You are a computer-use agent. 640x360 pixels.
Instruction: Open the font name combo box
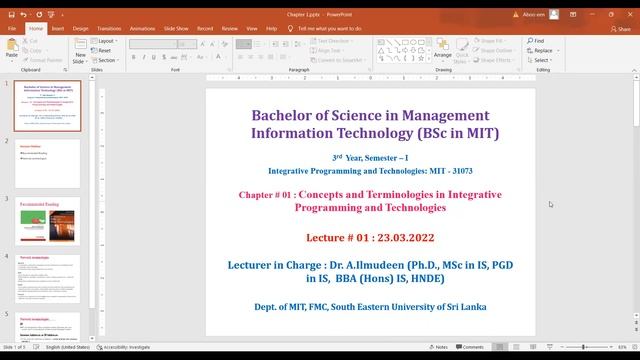pos(153,44)
